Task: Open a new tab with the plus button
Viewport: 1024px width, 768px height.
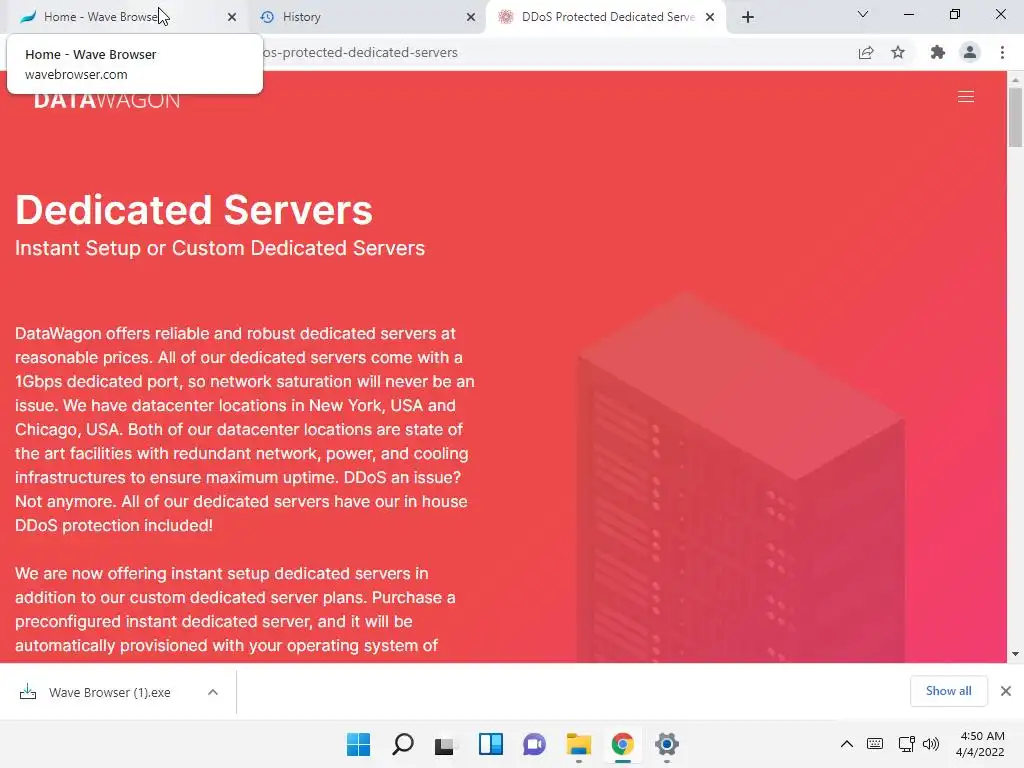Action: coord(748,17)
